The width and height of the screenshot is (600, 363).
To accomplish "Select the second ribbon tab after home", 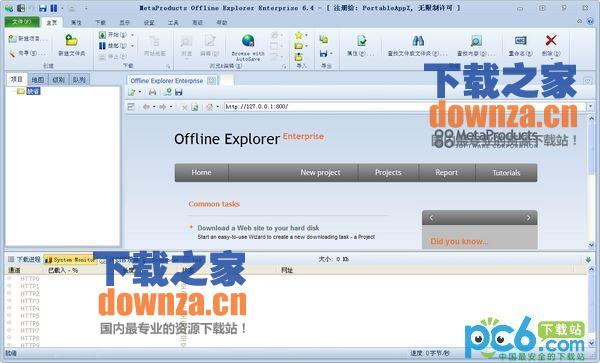I will (x=76, y=23).
